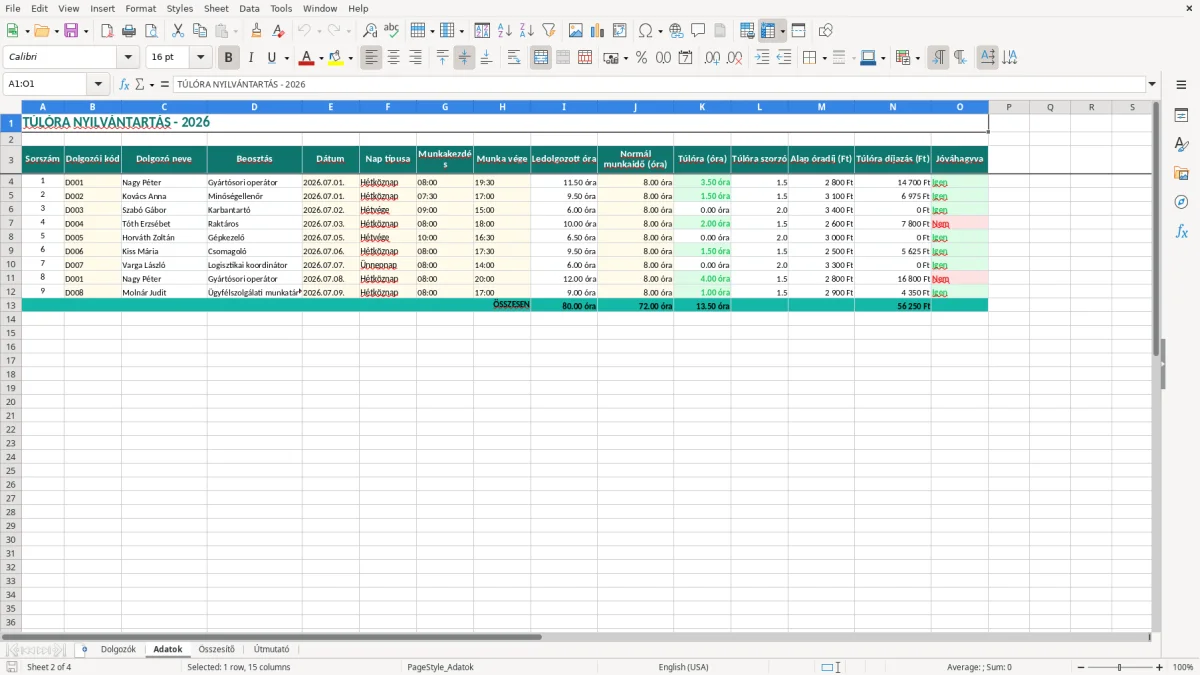This screenshot has width=1200, height=675.
Task: Toggle Align Left
Action: point(371,58)
